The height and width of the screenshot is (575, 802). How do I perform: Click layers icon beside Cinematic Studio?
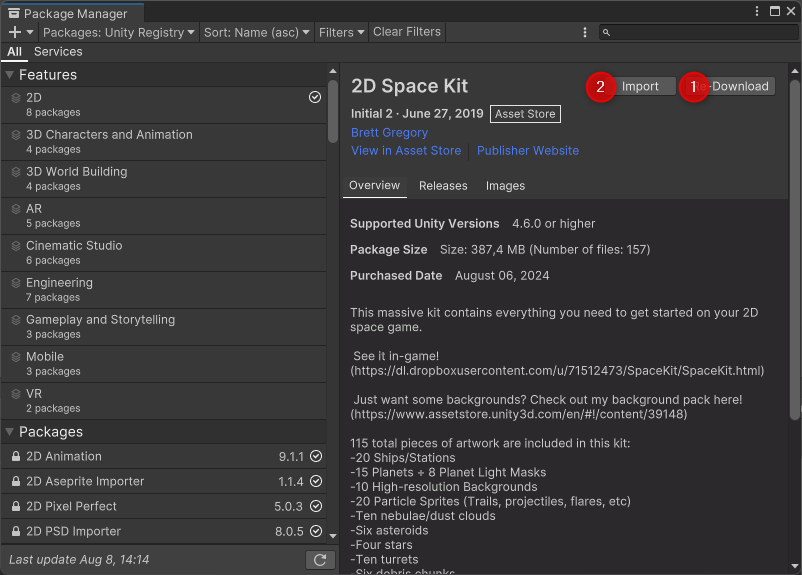[16, 246]
